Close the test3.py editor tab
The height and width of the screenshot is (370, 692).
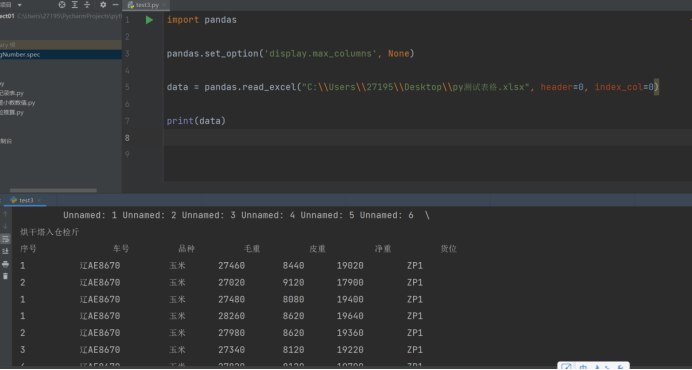tap(164, 5)
